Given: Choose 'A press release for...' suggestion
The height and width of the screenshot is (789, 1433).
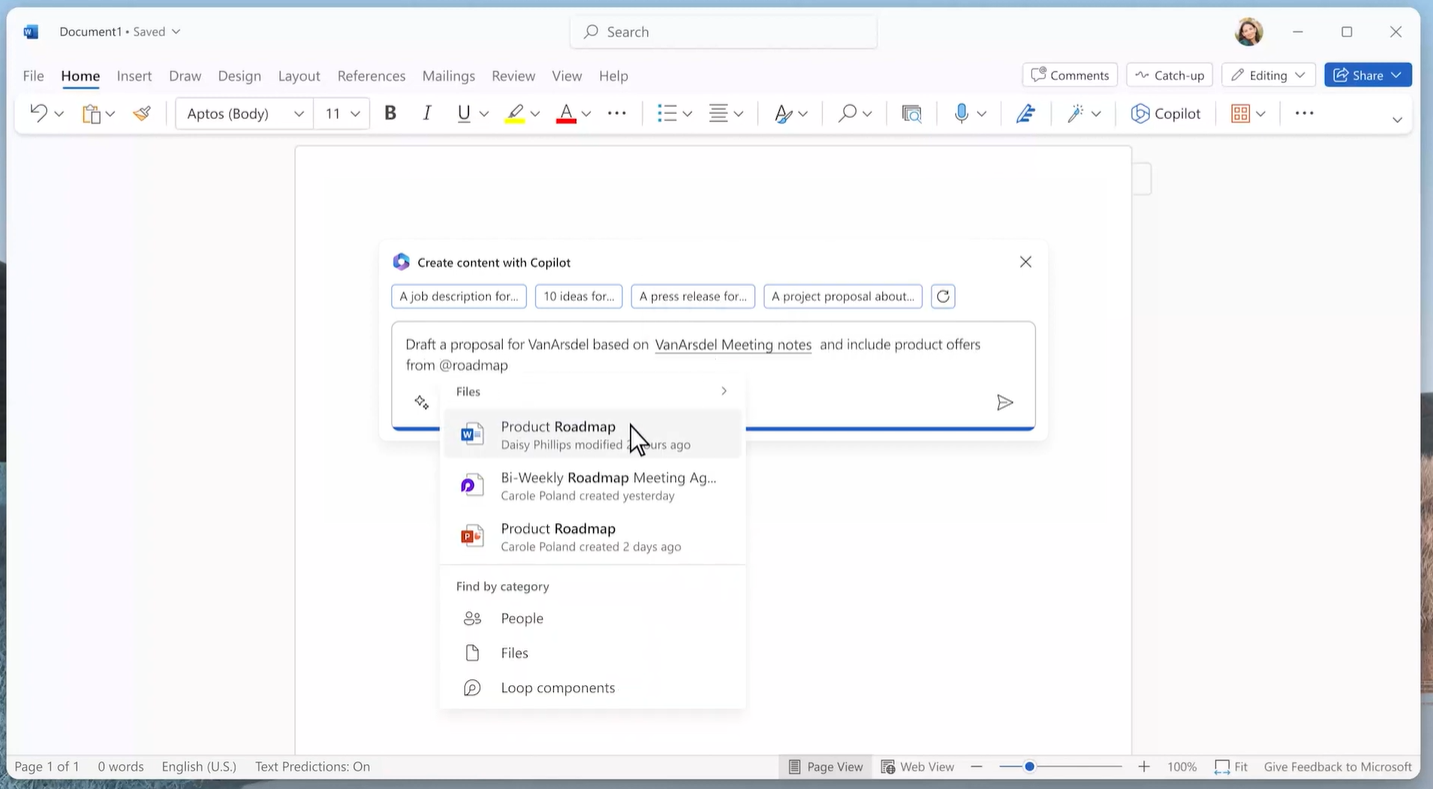Looking at the screenshot, I should (693, 296).
